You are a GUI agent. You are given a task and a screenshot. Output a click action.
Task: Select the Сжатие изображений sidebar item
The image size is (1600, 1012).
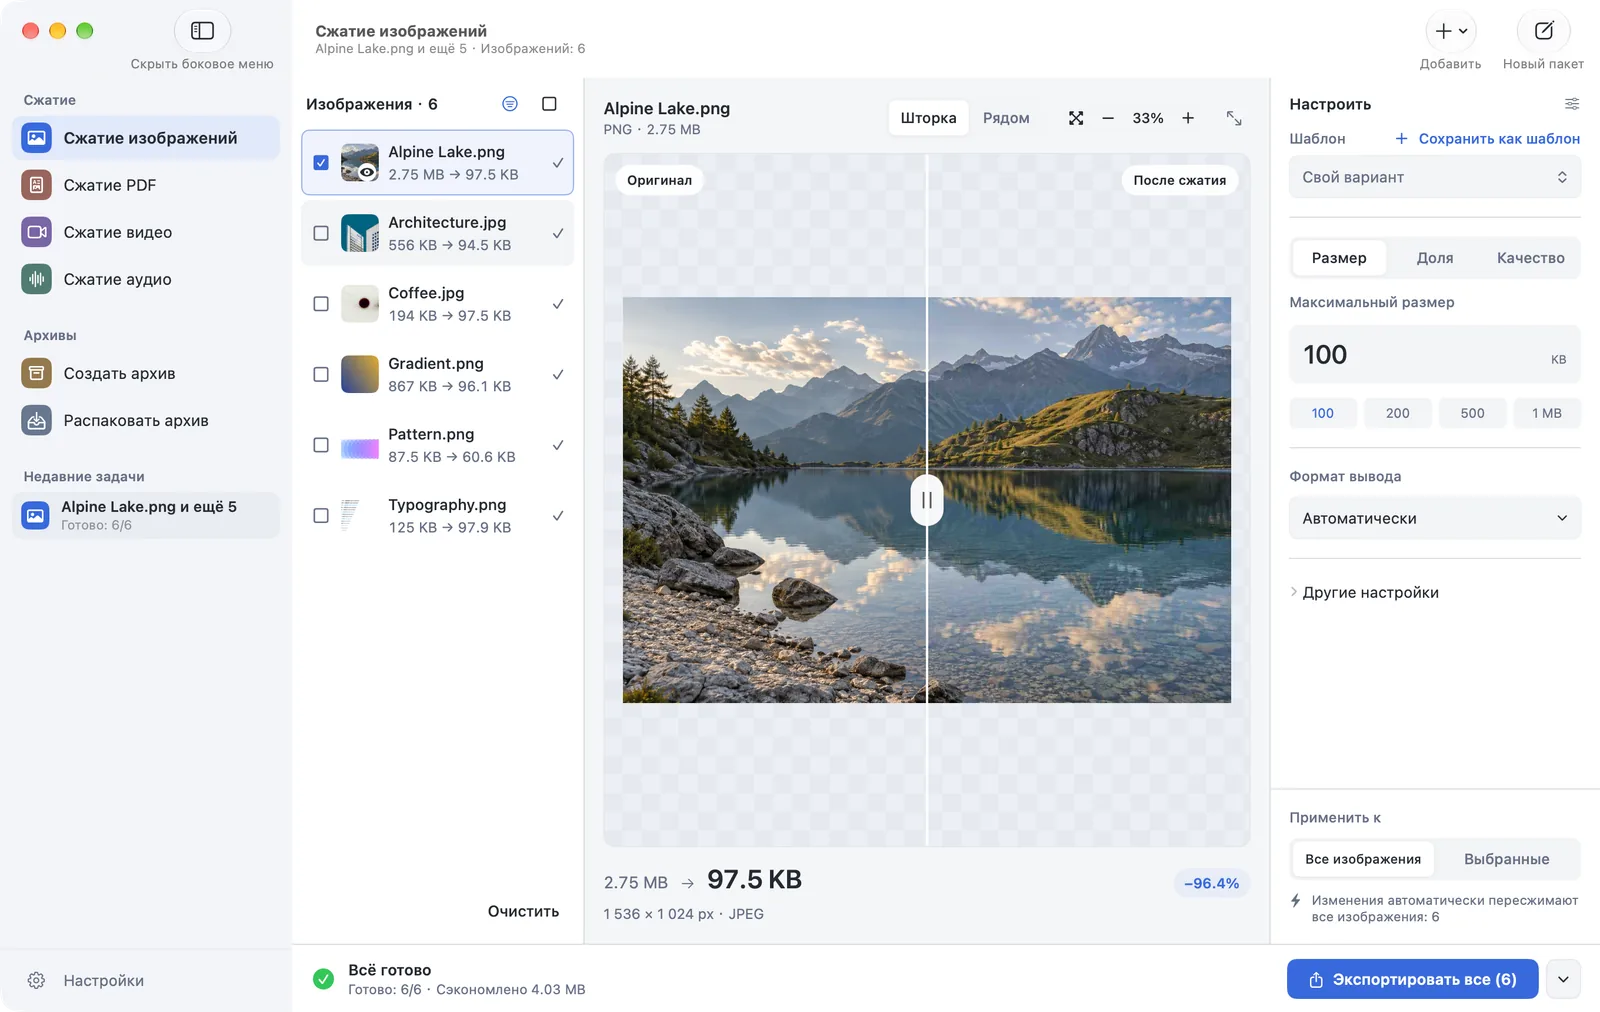point(146,138)
